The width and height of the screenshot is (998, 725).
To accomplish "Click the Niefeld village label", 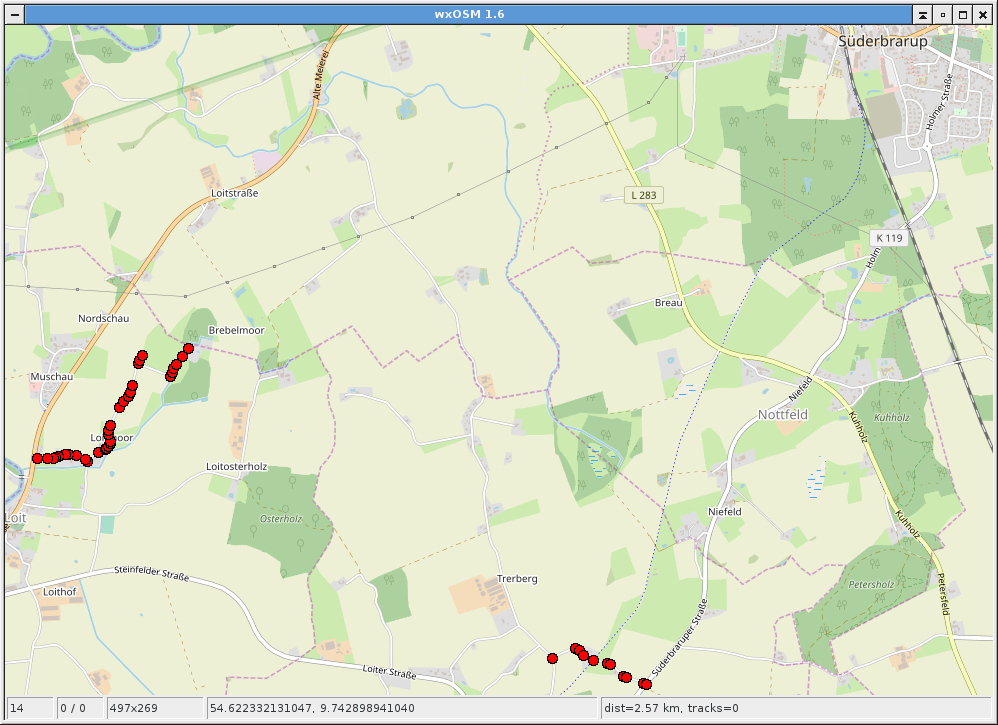I will click(724, 511).
